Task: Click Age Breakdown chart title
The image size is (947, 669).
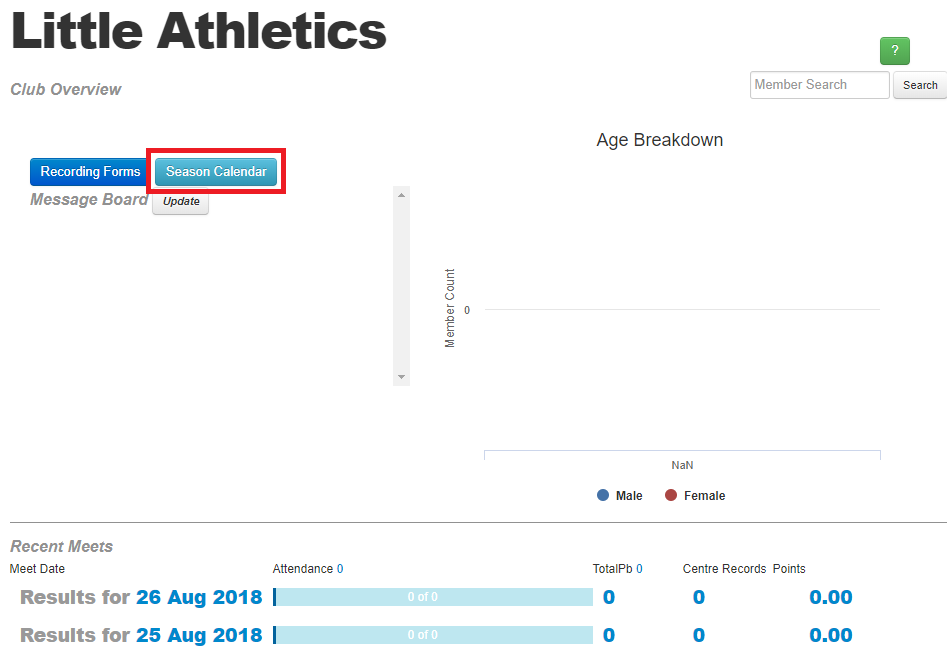Action: click(660, 140)
